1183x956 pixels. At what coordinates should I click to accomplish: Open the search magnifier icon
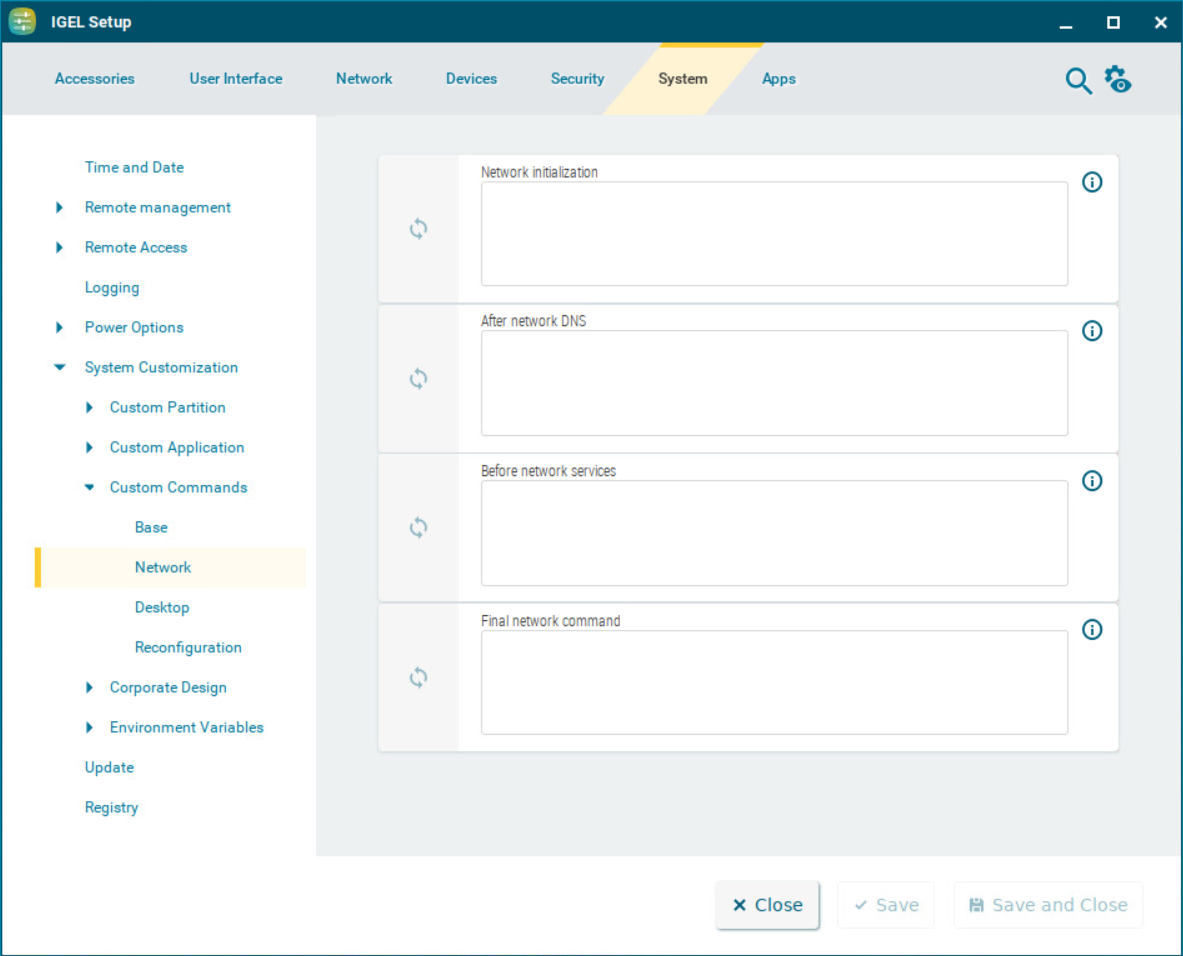[1078, 81]
